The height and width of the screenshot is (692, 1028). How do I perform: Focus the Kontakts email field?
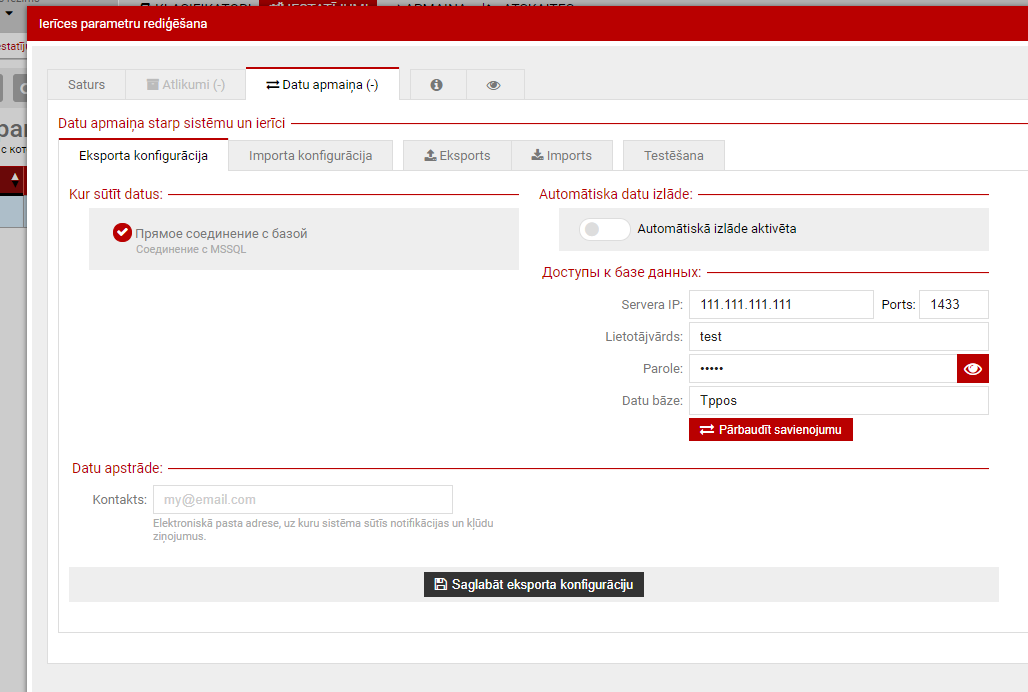(x=302, y=500)
